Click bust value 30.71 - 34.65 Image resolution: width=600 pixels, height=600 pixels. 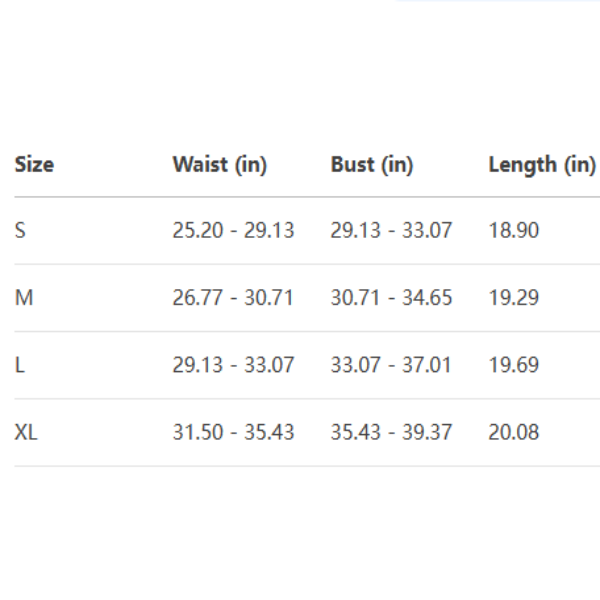point(391,298)
